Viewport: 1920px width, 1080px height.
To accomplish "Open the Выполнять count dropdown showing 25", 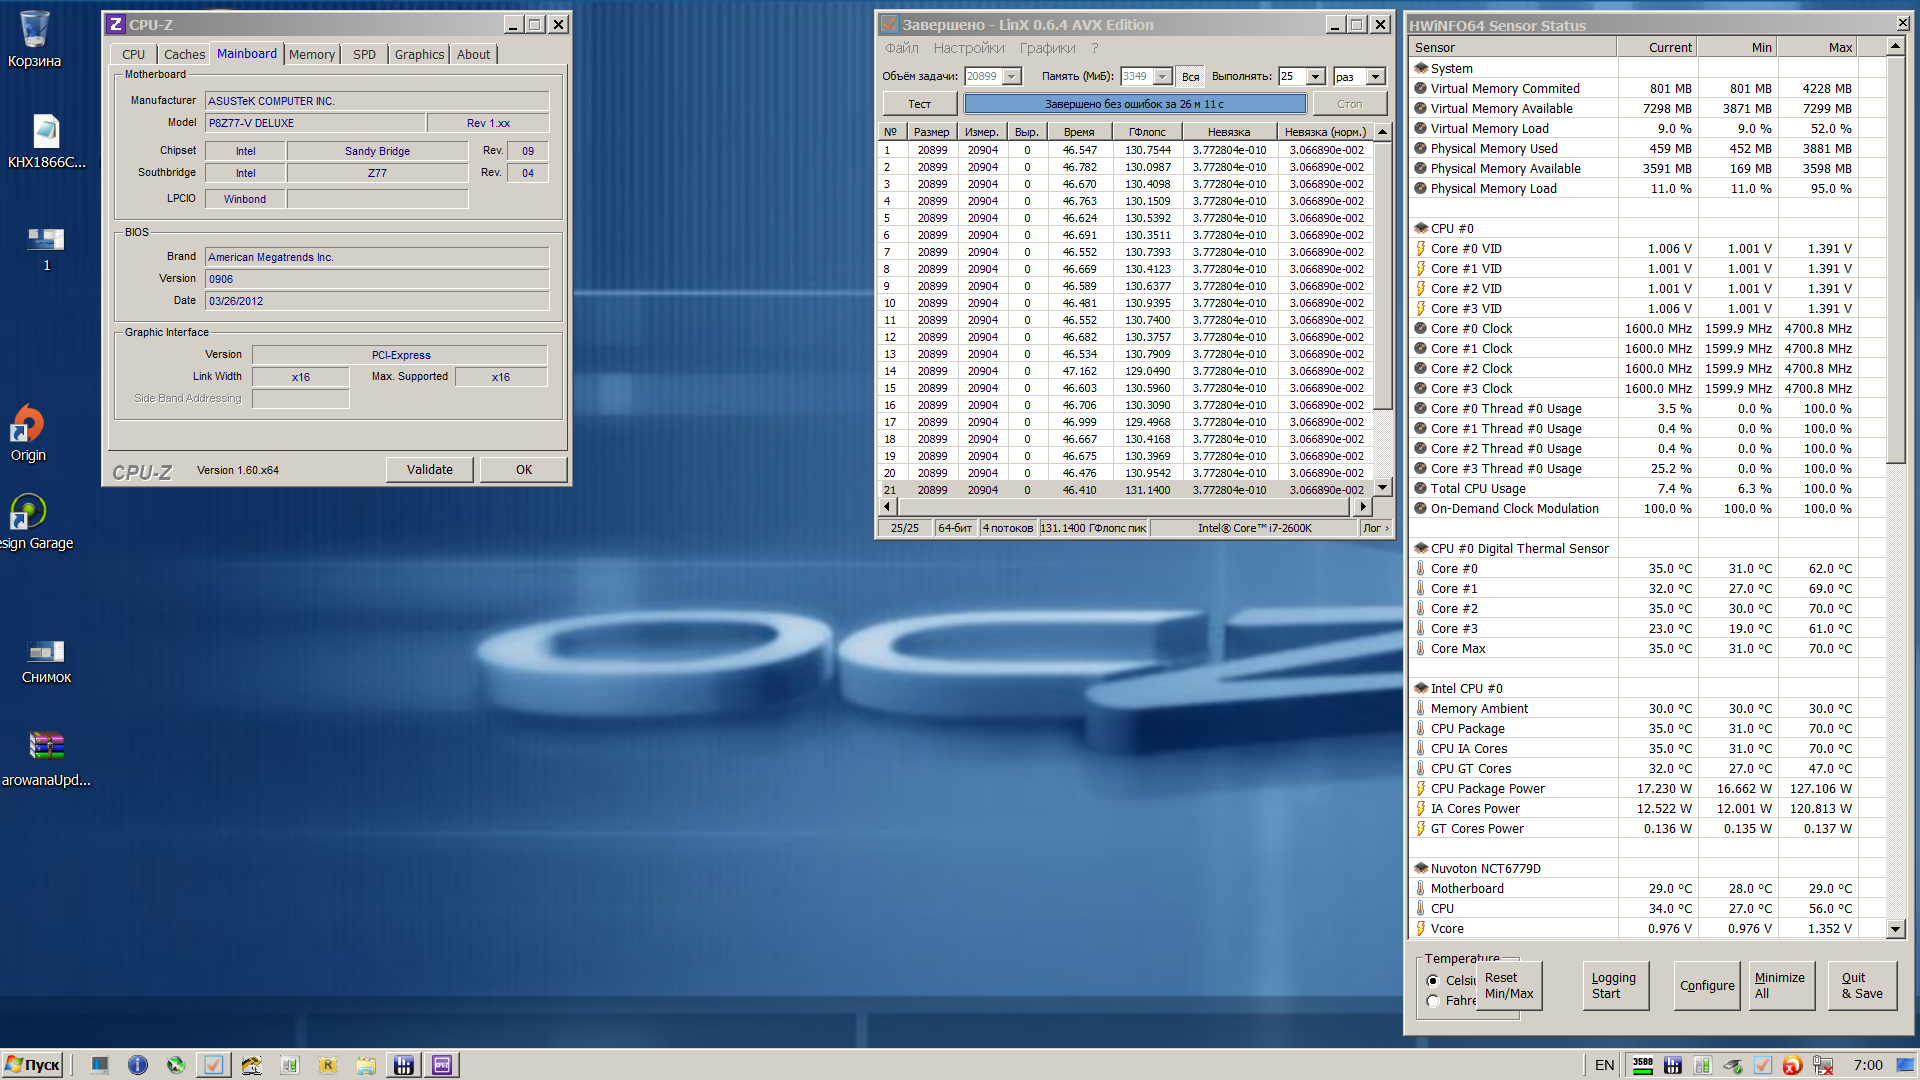I will pos(1316,76).
